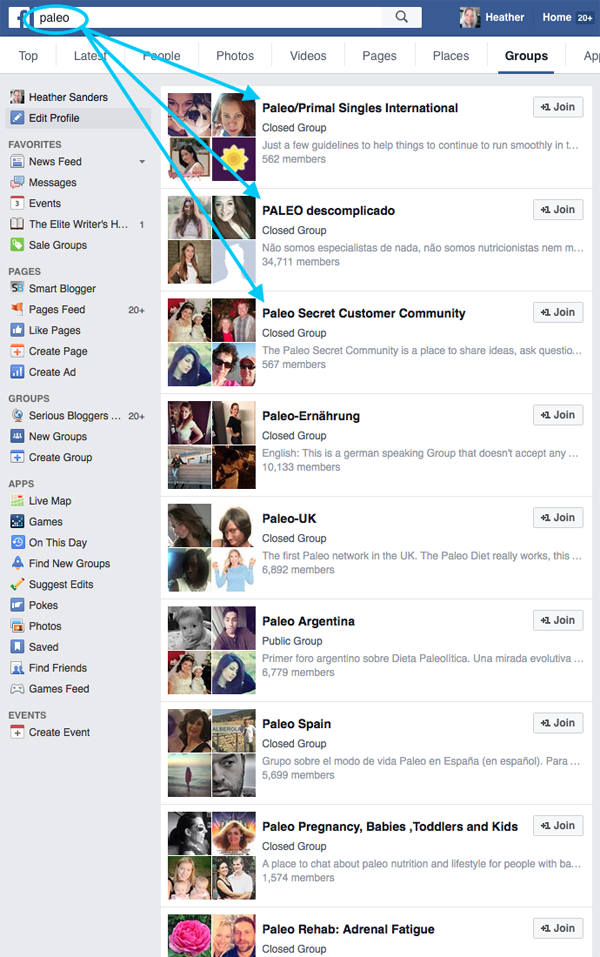Join the Paleo Spain group
Viewport: 600px width, 957px height.
point(558,723)
